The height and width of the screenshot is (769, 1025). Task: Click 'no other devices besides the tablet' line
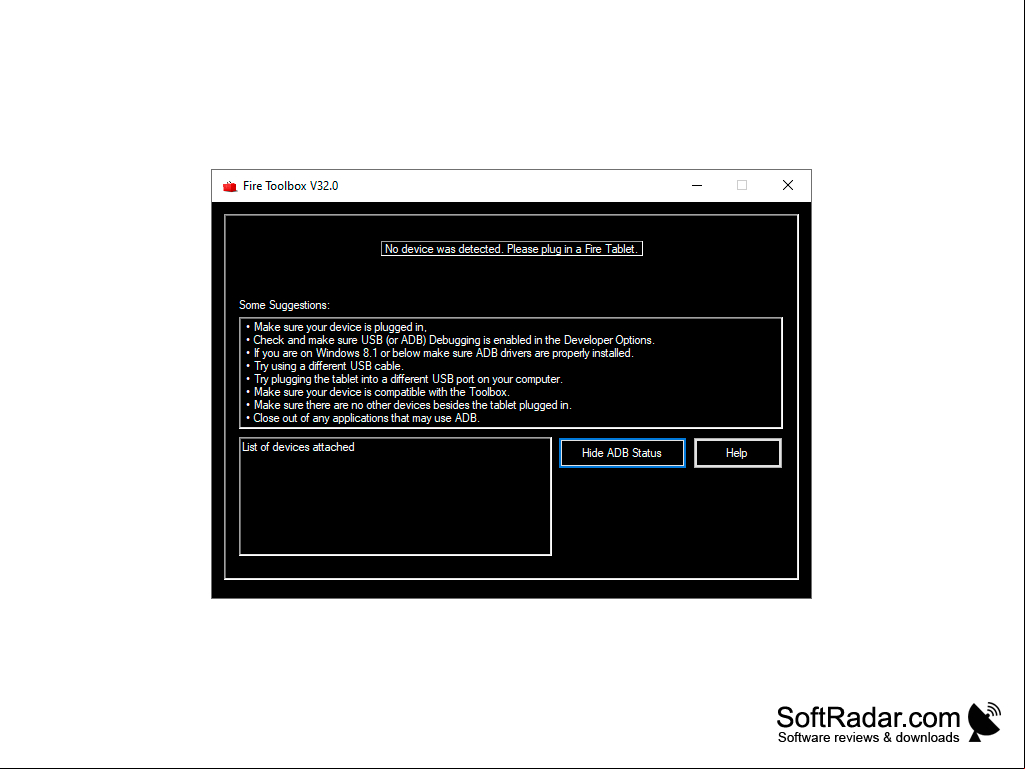409,405
